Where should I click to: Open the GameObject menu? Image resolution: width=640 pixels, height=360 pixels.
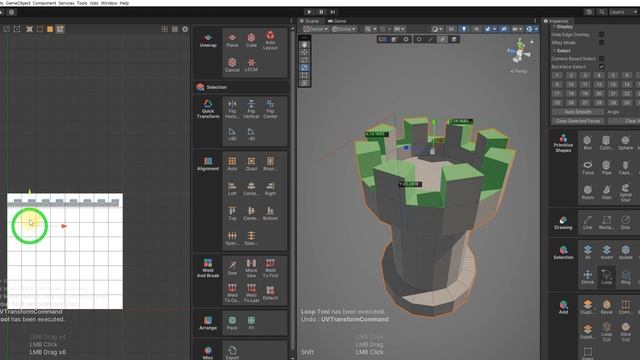tap(18, 3)
